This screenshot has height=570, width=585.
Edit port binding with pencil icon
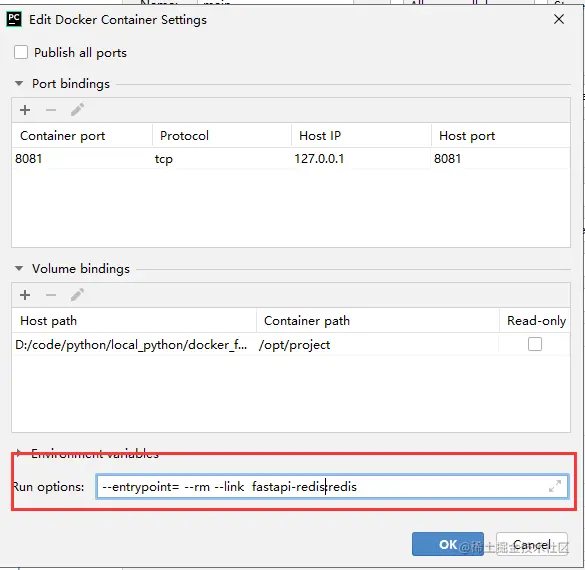77,110
